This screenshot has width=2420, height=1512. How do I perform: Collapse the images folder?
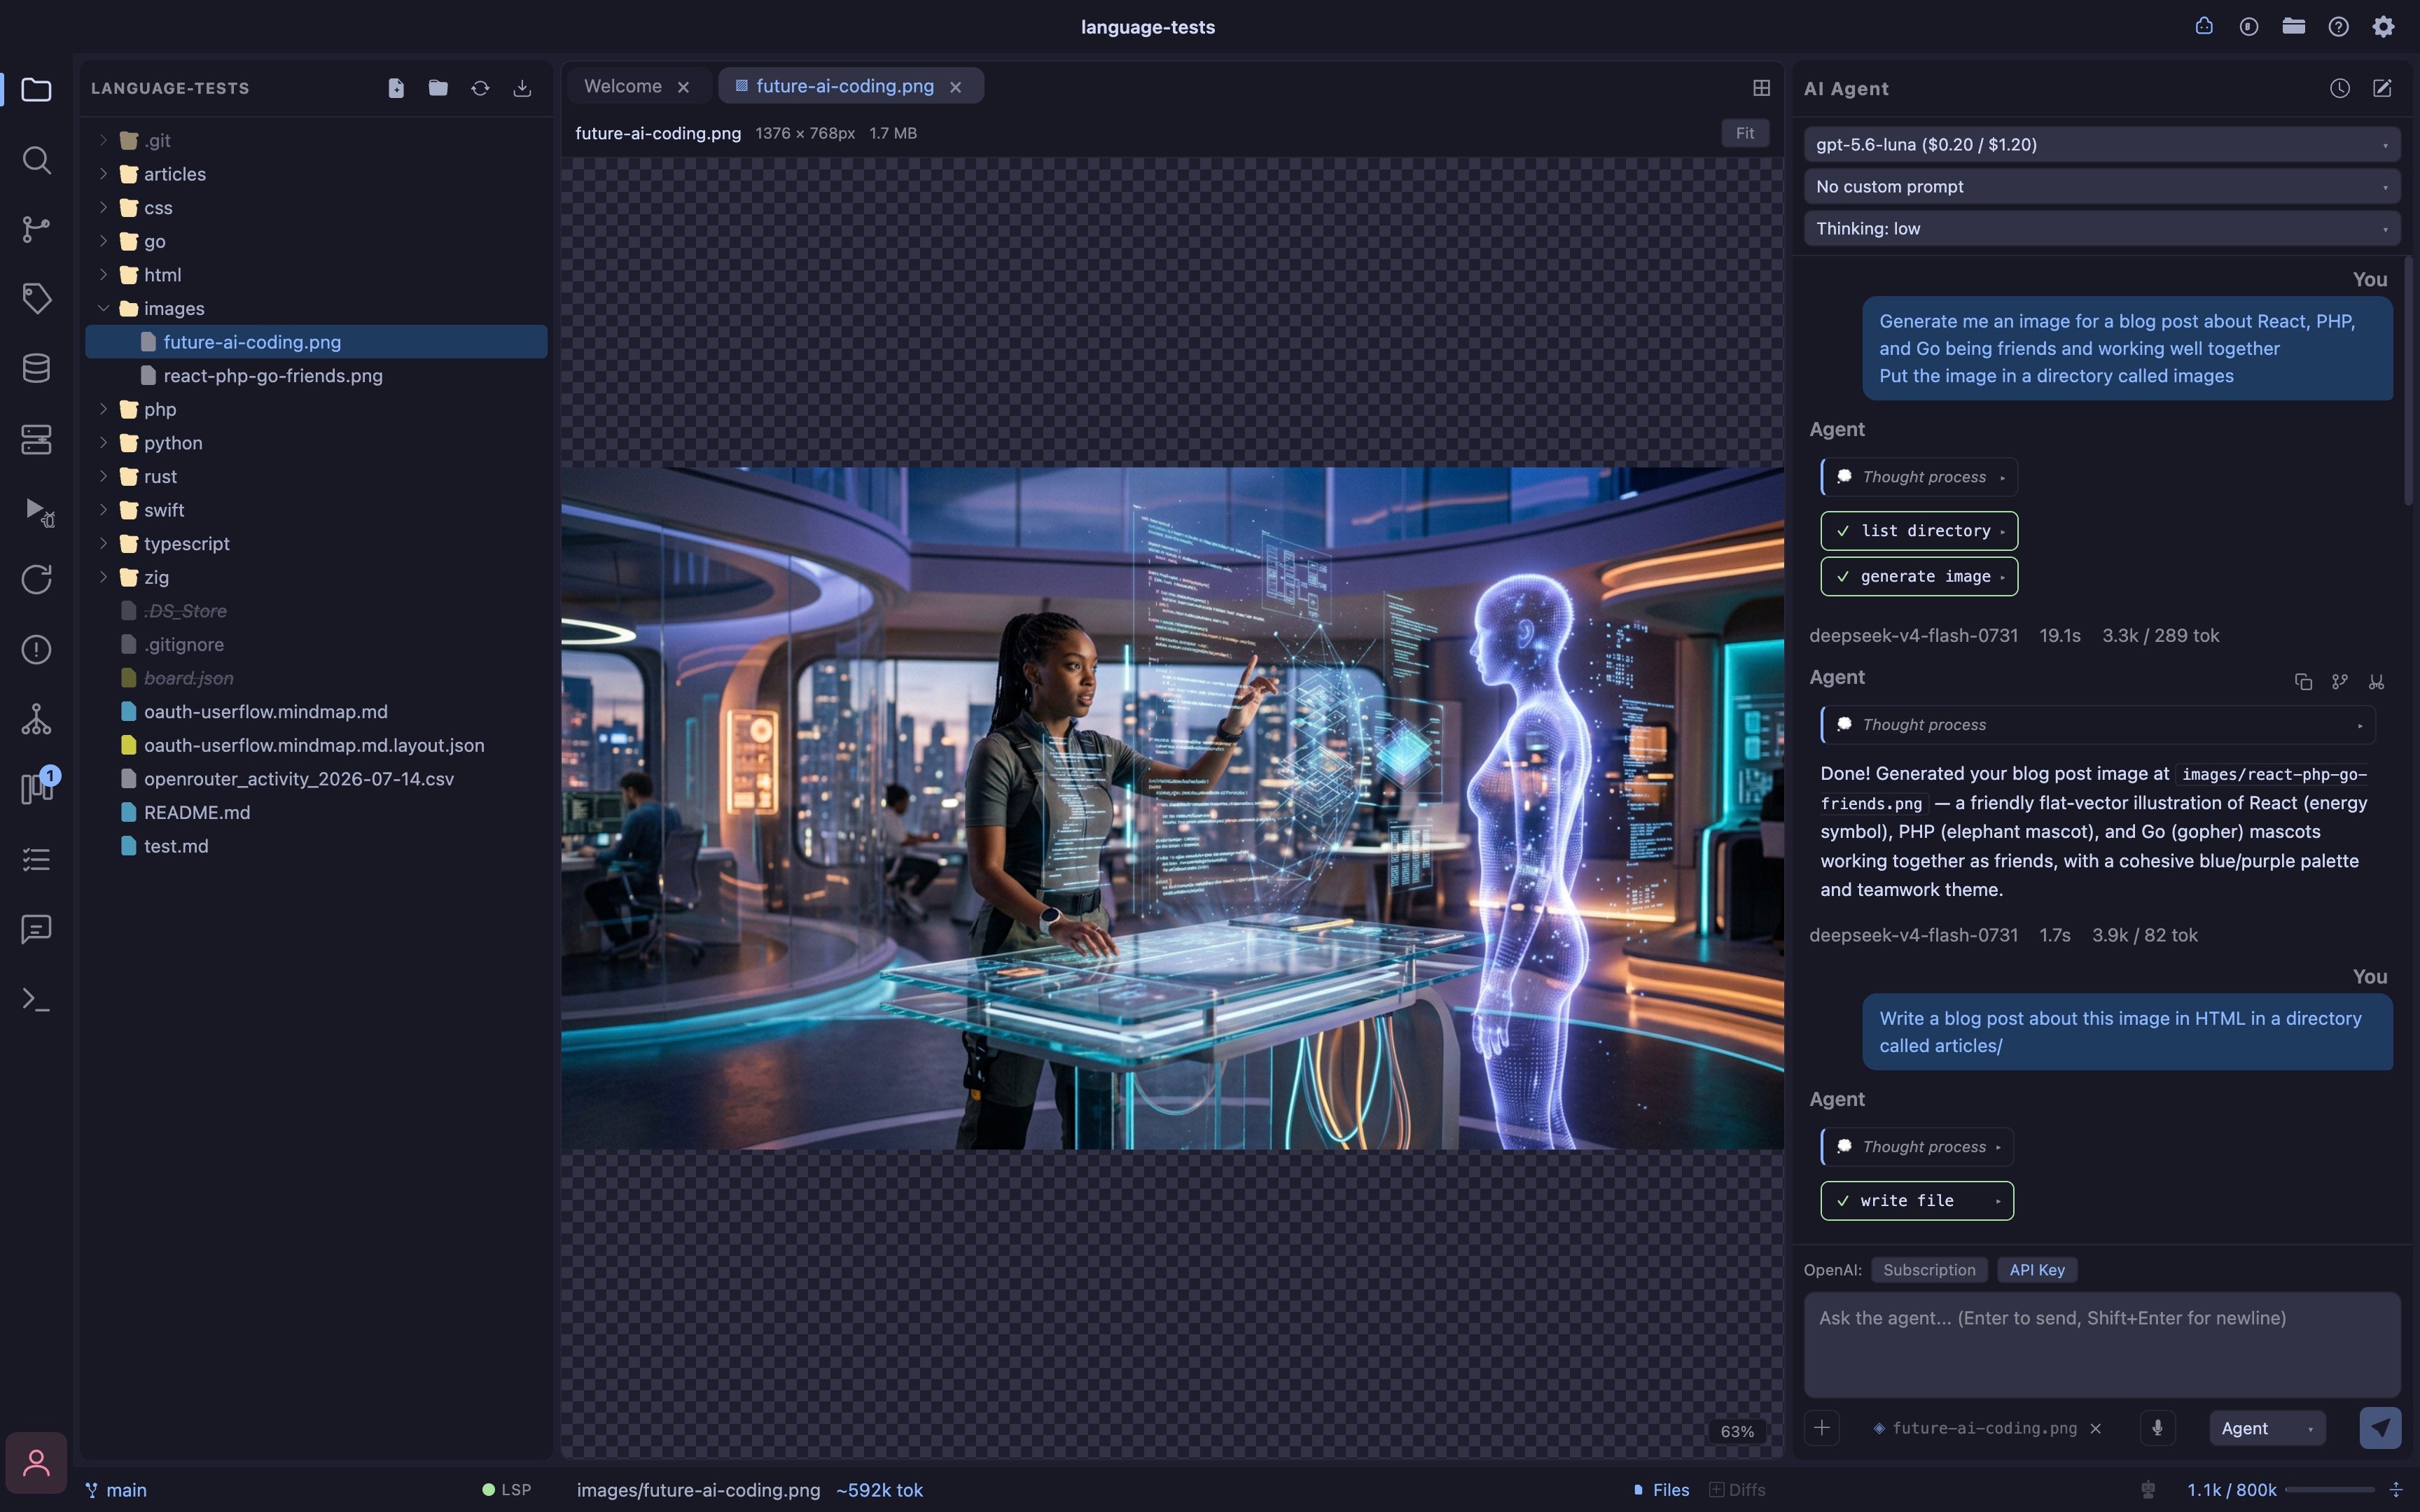pos(103,308)
